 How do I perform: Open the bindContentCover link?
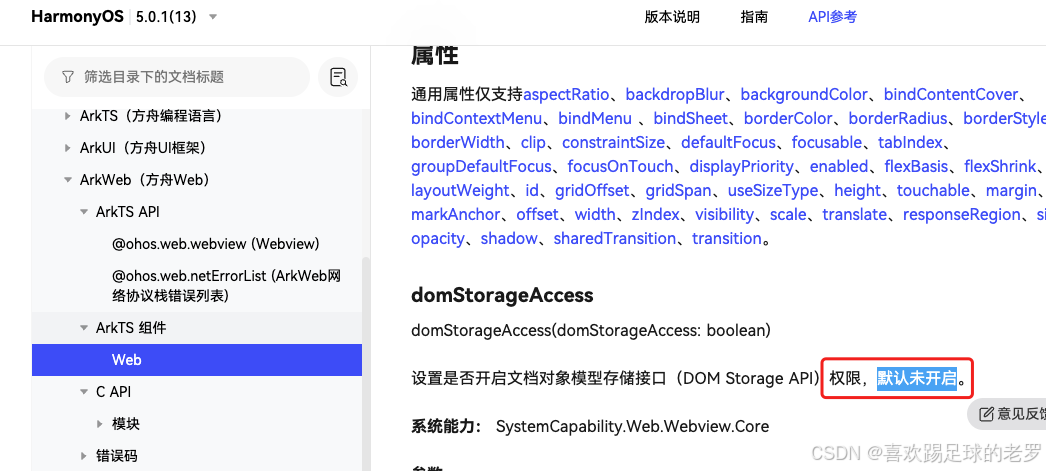[951, 95]
